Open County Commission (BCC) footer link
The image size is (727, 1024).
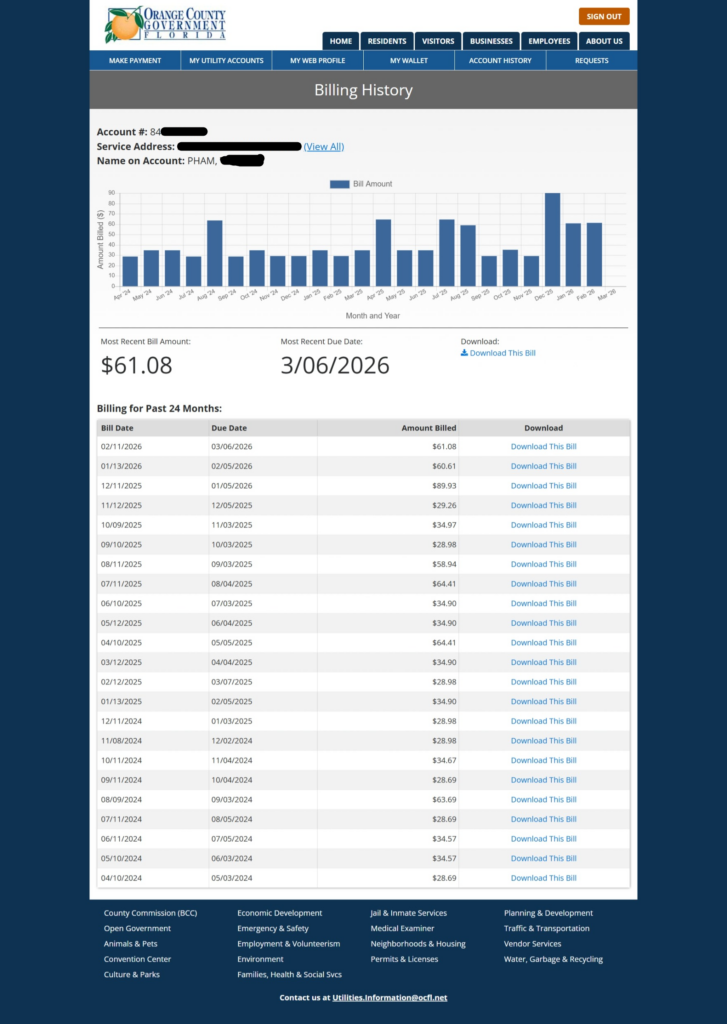point(150,913)
